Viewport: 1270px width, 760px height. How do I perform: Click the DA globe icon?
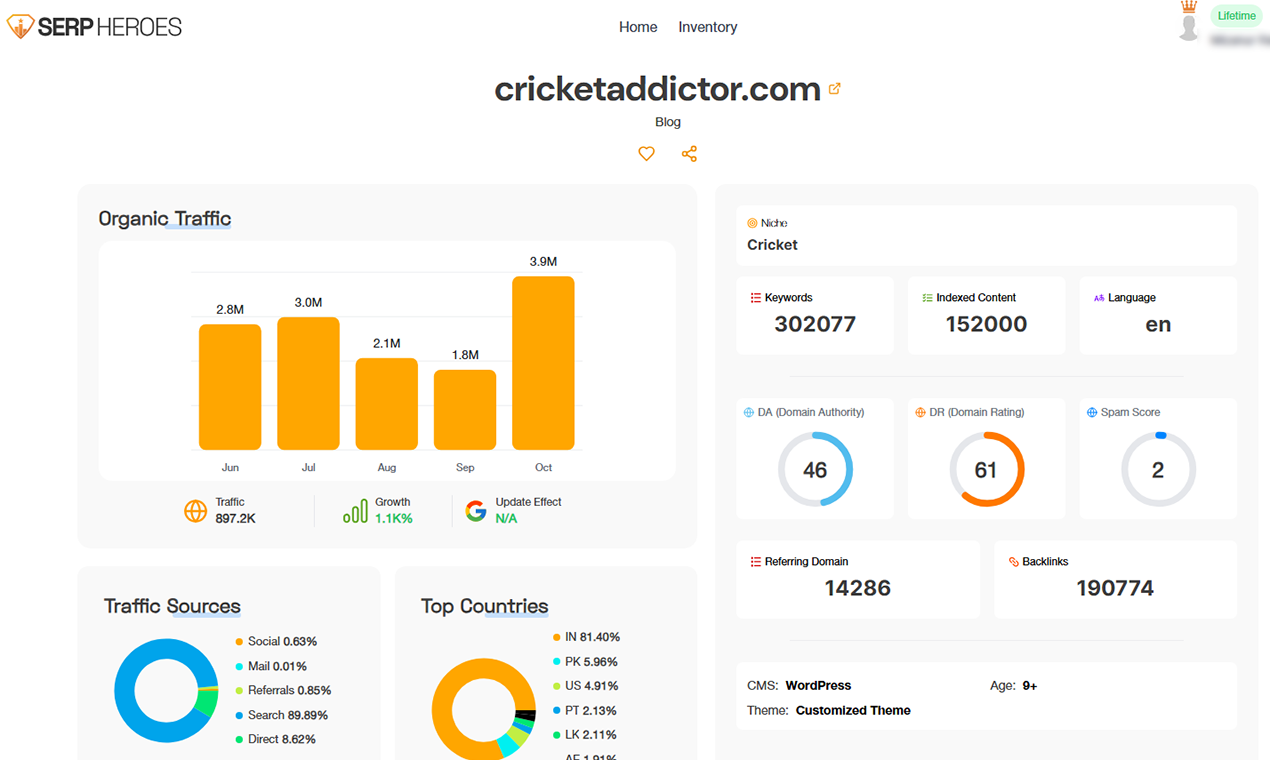[x=749, y=412]
